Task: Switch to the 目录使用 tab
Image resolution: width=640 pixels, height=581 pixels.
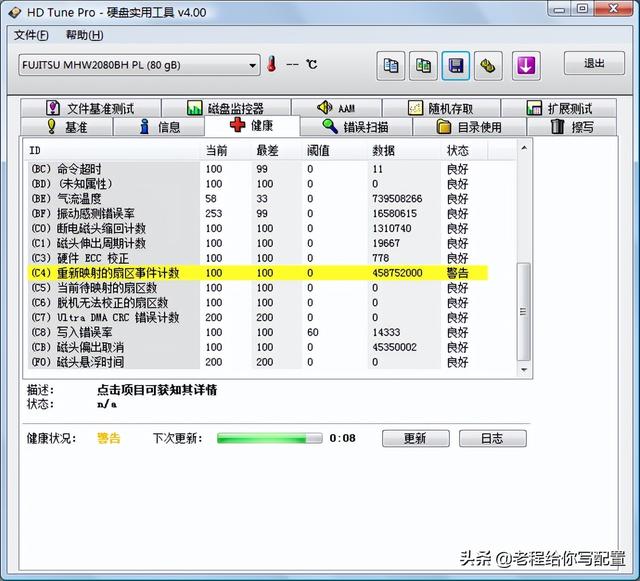Action: click(x=469, y=127)
